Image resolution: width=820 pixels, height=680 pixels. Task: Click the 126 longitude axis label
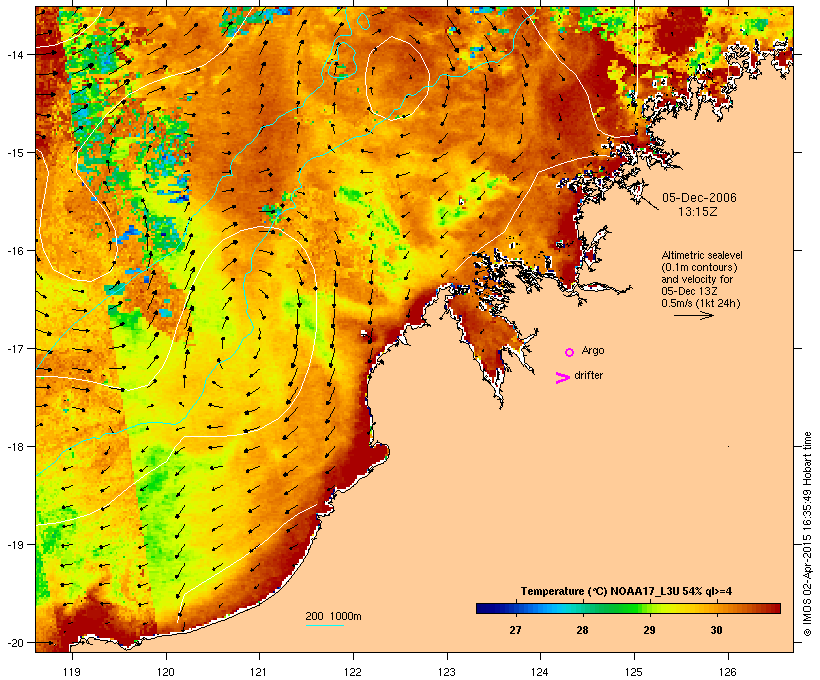727,672
